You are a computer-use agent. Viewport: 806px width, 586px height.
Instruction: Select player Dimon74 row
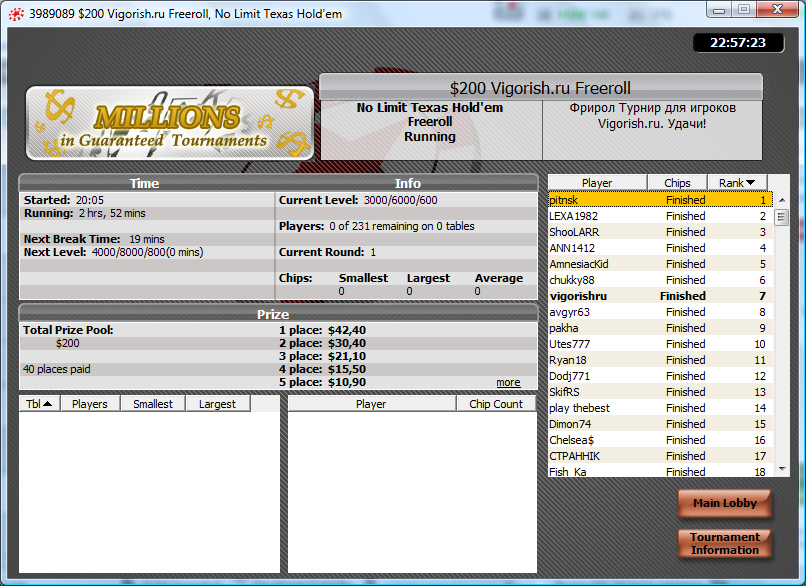660,424
